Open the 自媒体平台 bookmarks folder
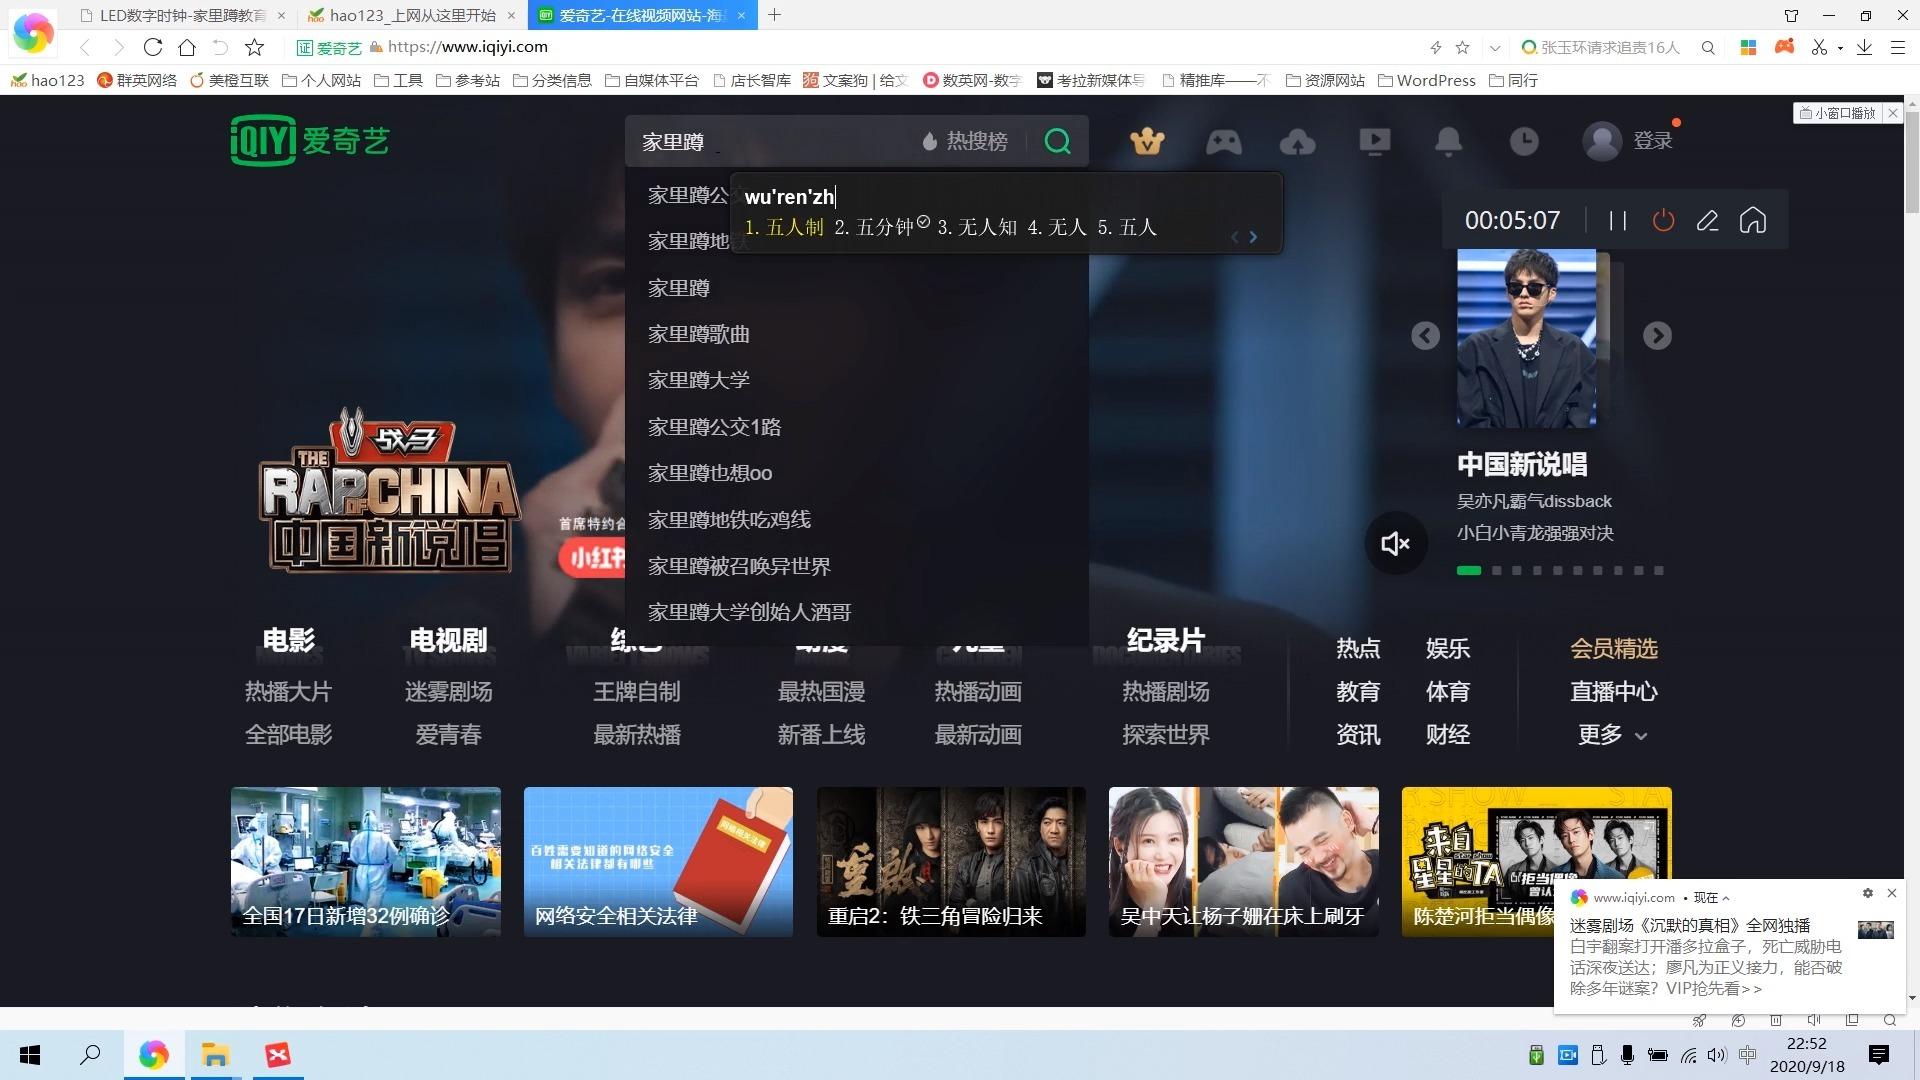 pyautogui.click(x=652, y=80)
